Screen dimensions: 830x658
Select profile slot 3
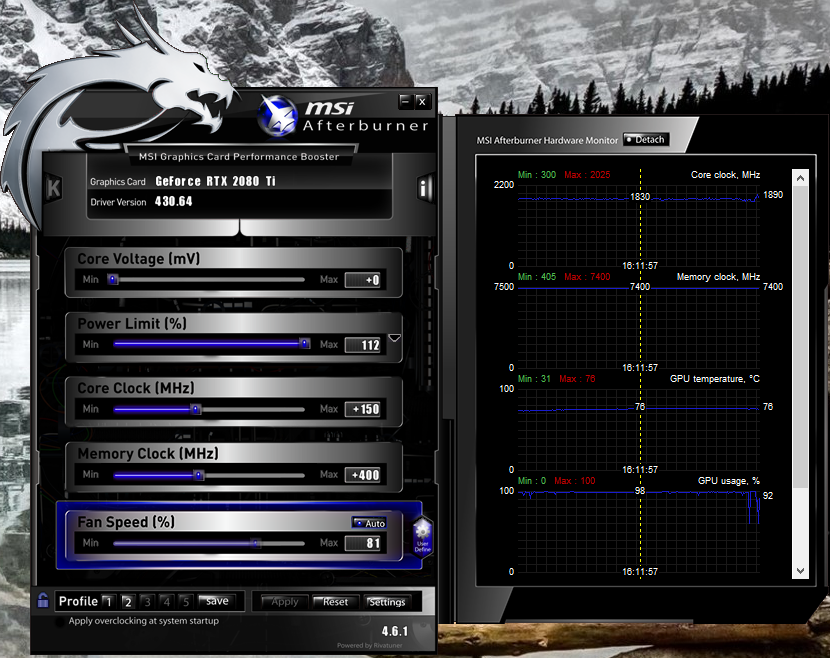coord(147,601)
